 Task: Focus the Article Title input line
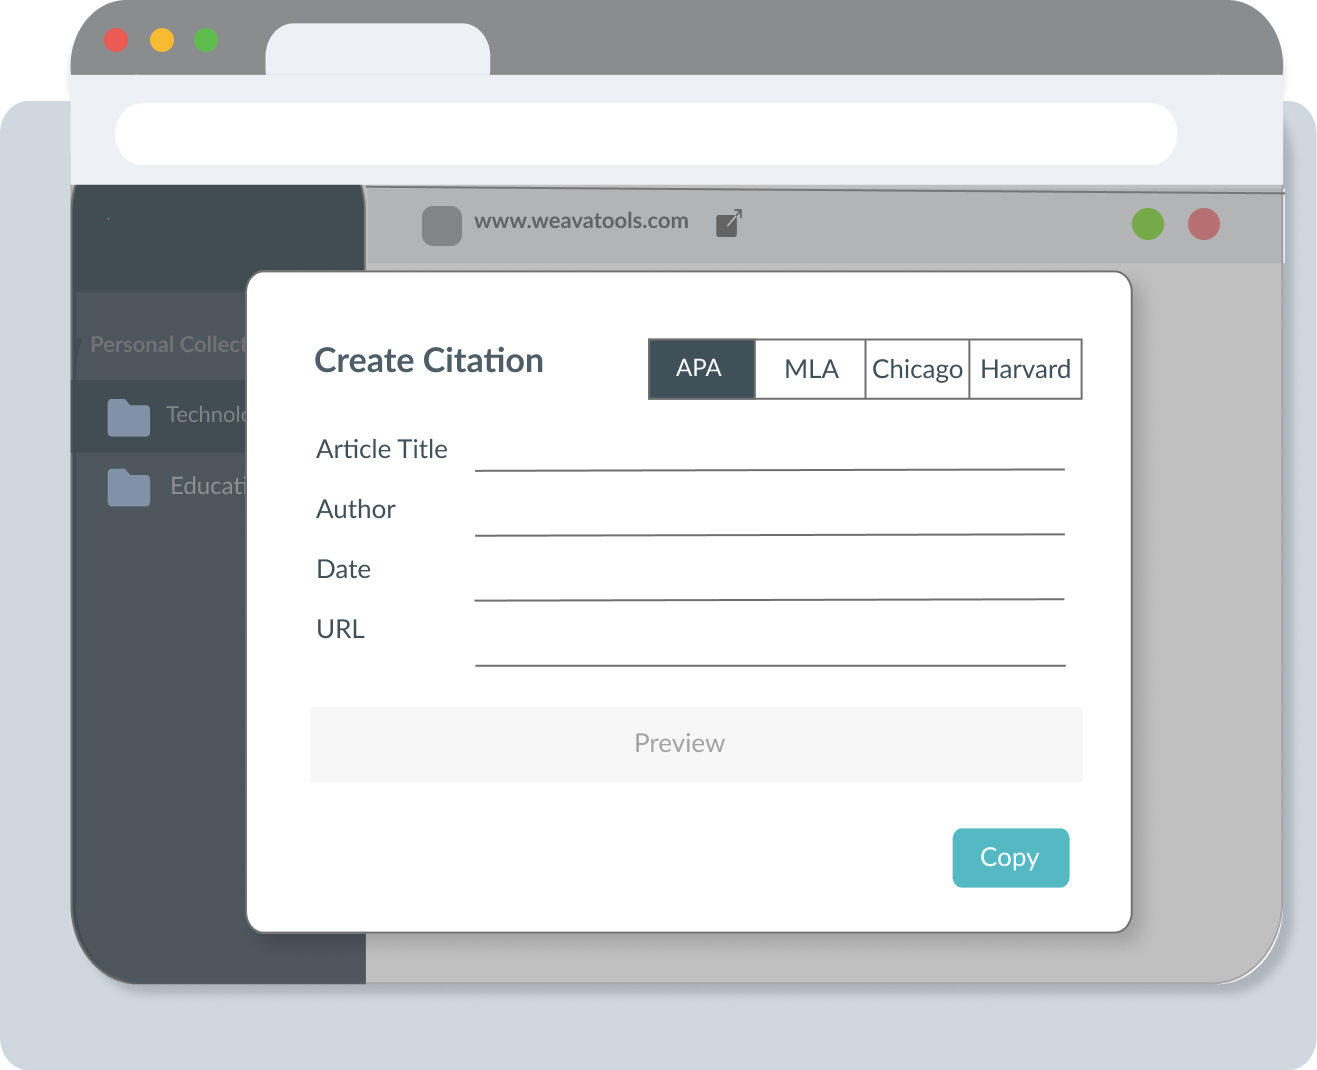point(769,454)
